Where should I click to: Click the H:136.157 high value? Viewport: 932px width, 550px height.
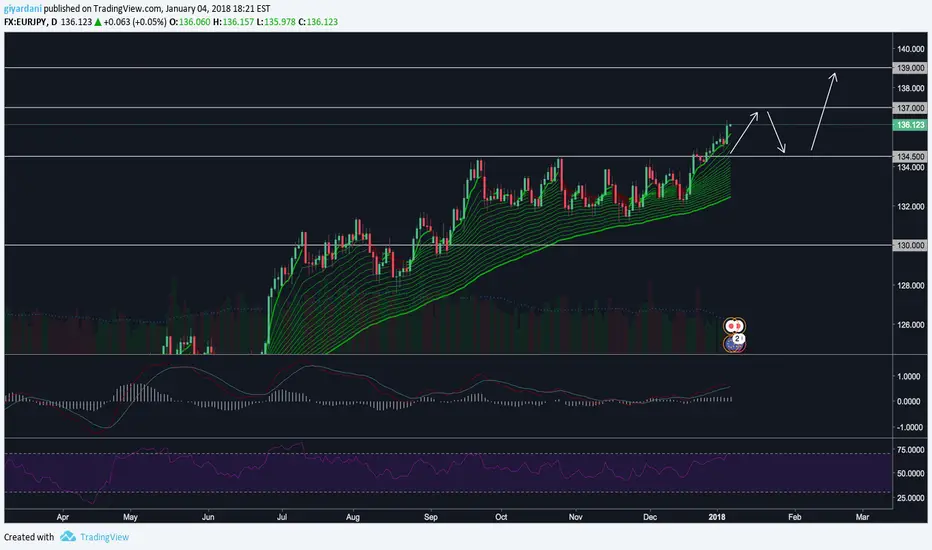[234, 22]
